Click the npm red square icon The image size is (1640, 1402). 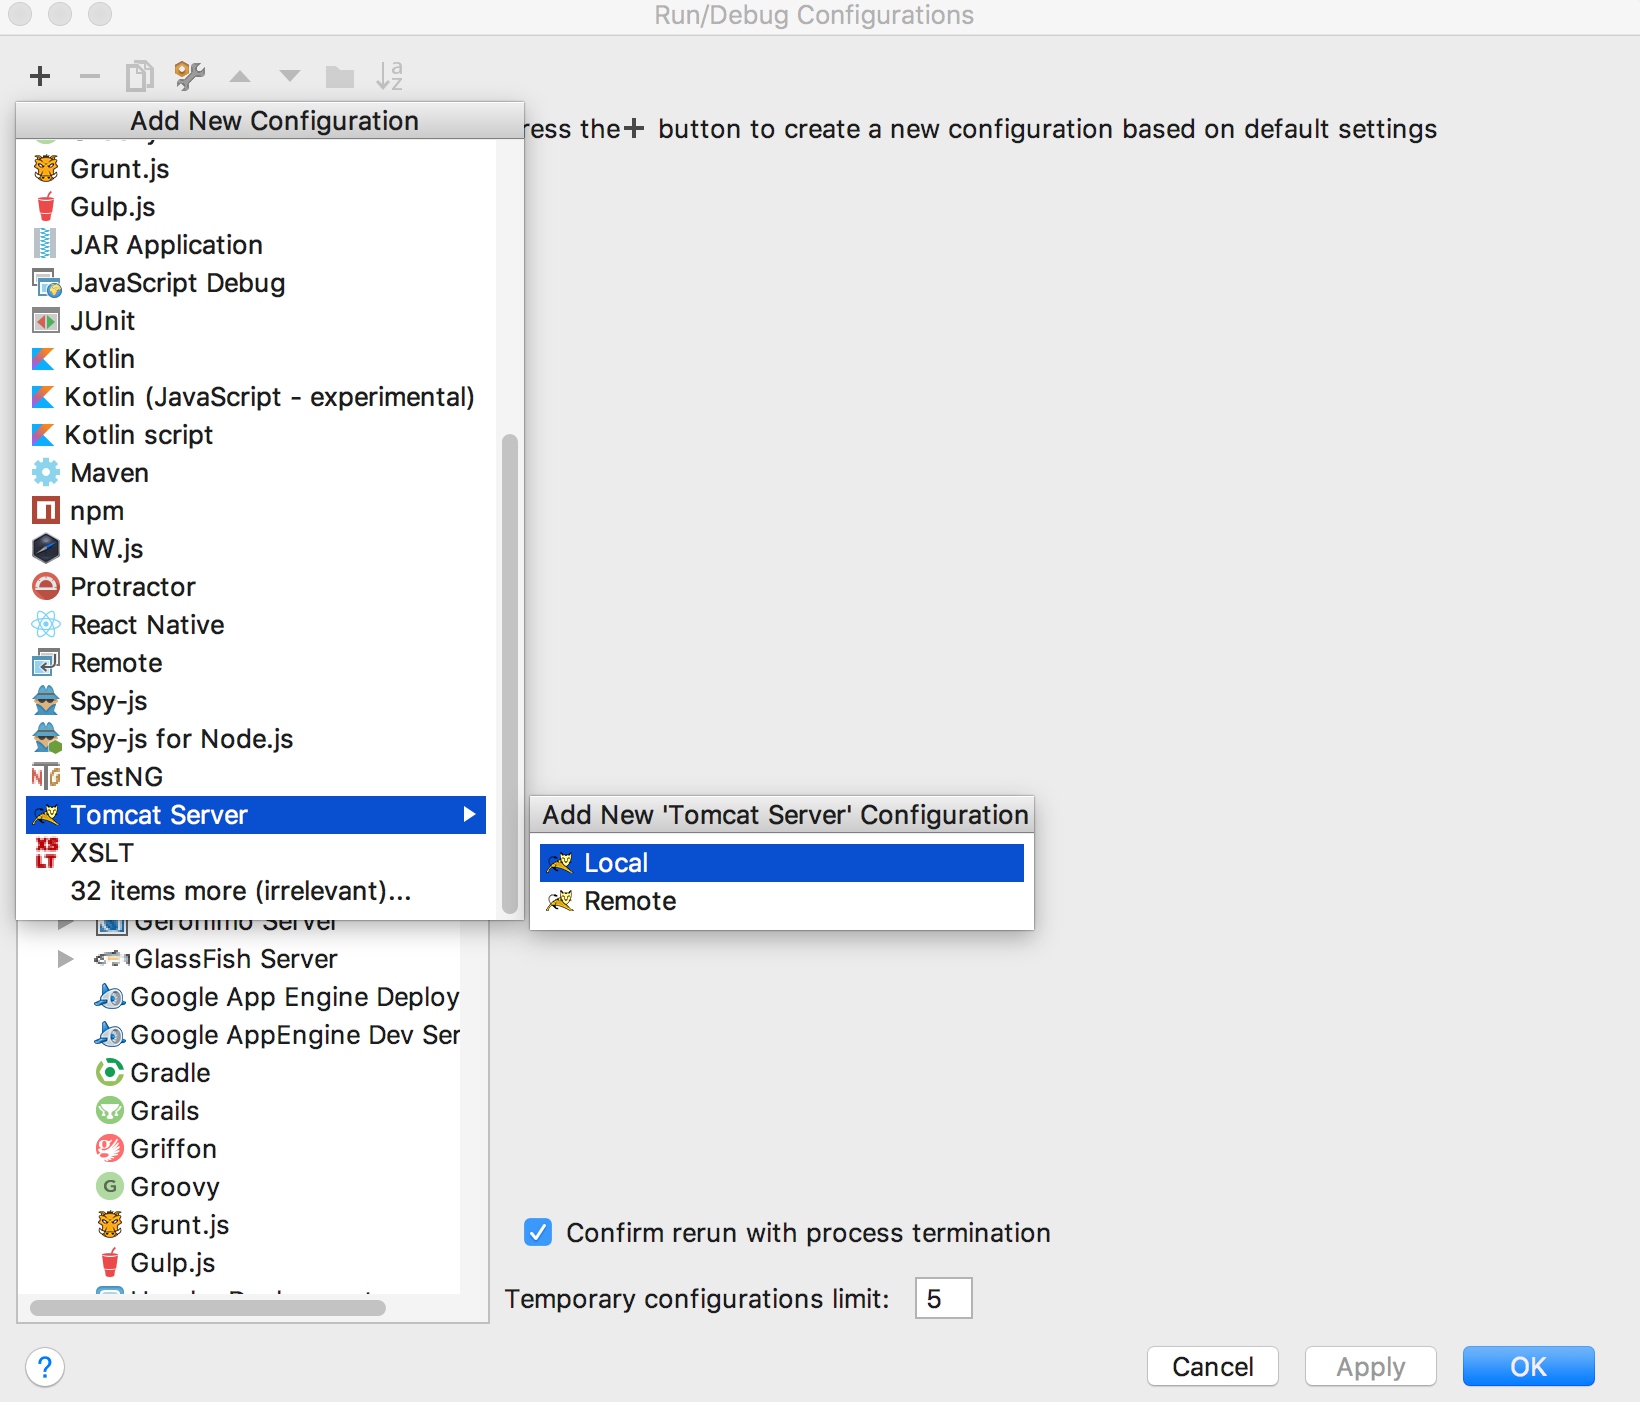[46, 511]
